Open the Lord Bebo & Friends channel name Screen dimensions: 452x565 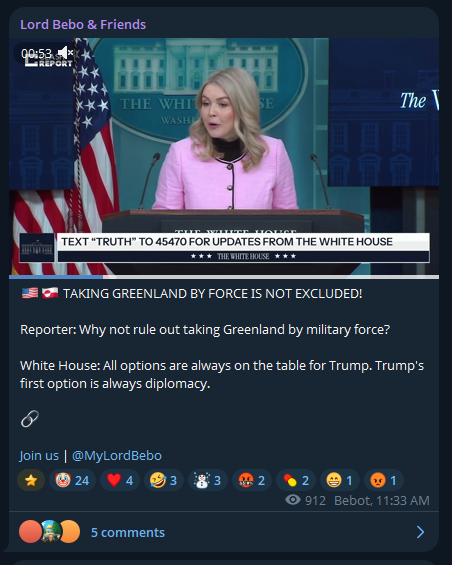click(x=83, y=25)
